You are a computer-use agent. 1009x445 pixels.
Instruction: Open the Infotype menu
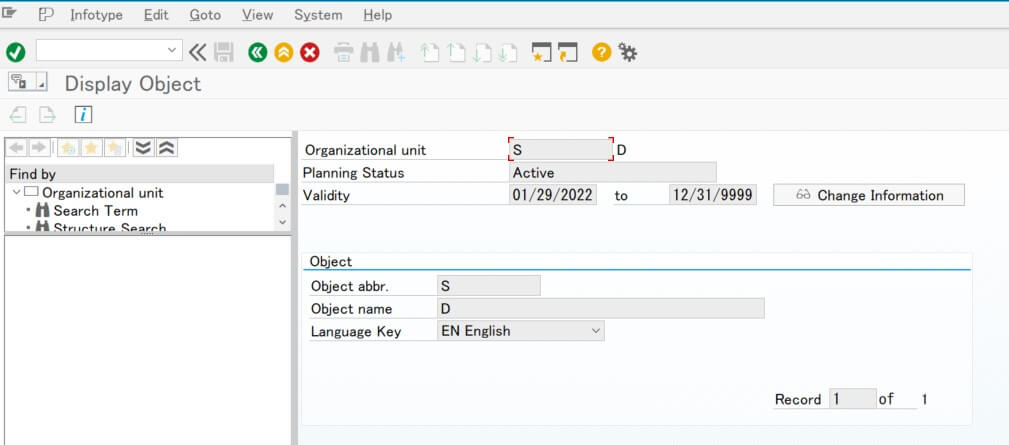pyautogui.click(x=97, y=15)
